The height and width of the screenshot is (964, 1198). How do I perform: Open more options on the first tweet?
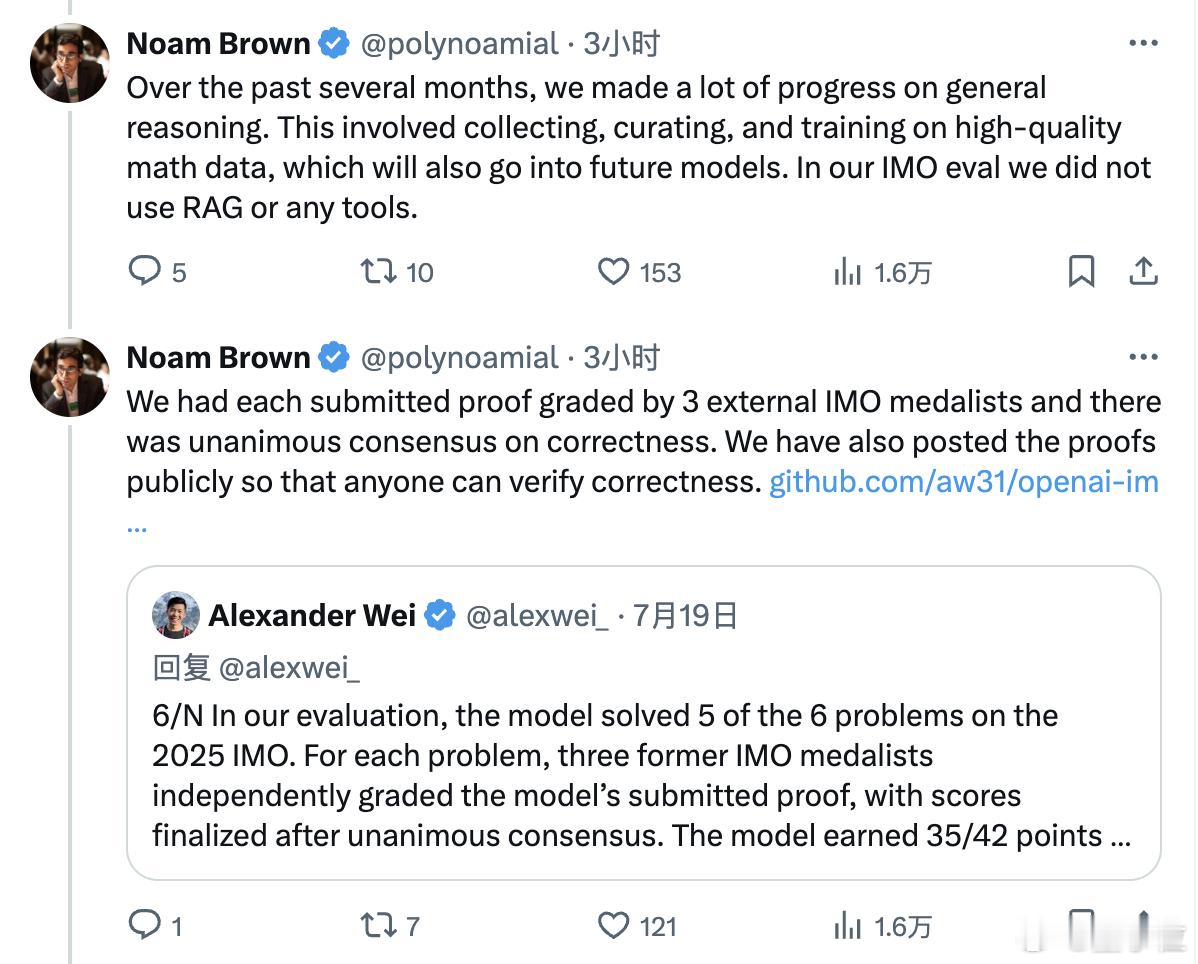click(x=1143, y=43)
